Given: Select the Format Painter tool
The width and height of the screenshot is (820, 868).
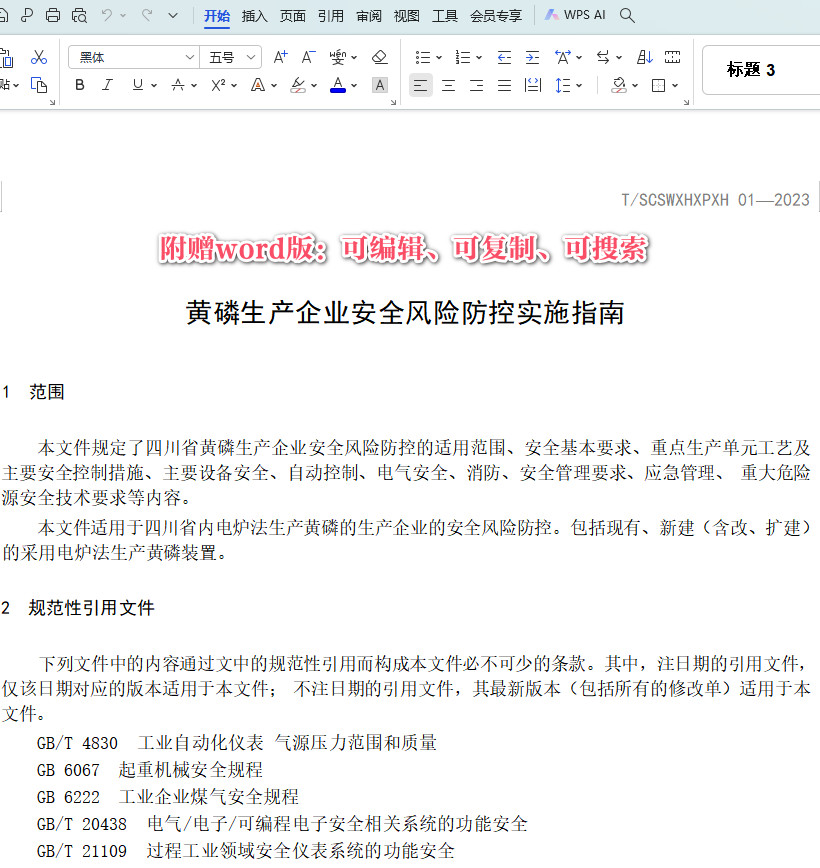Looking at the screenshot, I should pyautogui.click(x=10, y=57).
